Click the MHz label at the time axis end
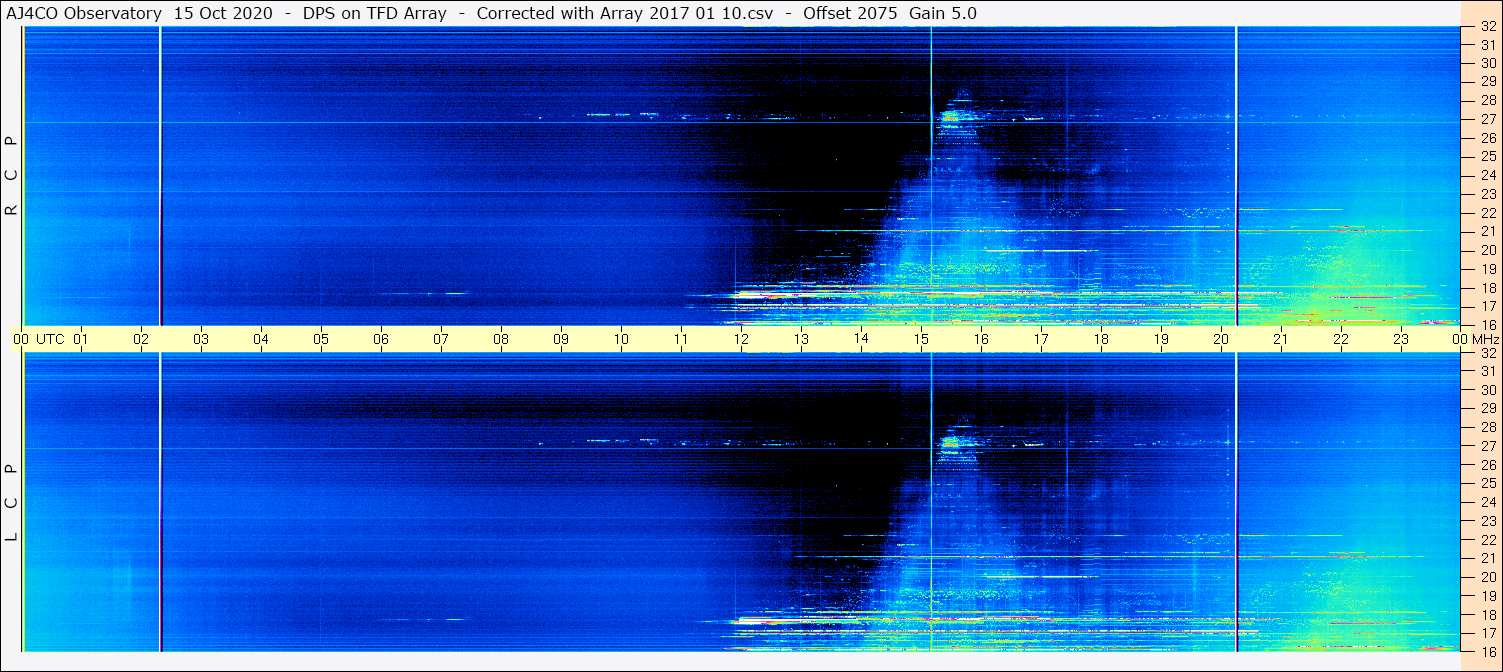Viewport: 1503px width, 672px height. [x=1486, y=339]
